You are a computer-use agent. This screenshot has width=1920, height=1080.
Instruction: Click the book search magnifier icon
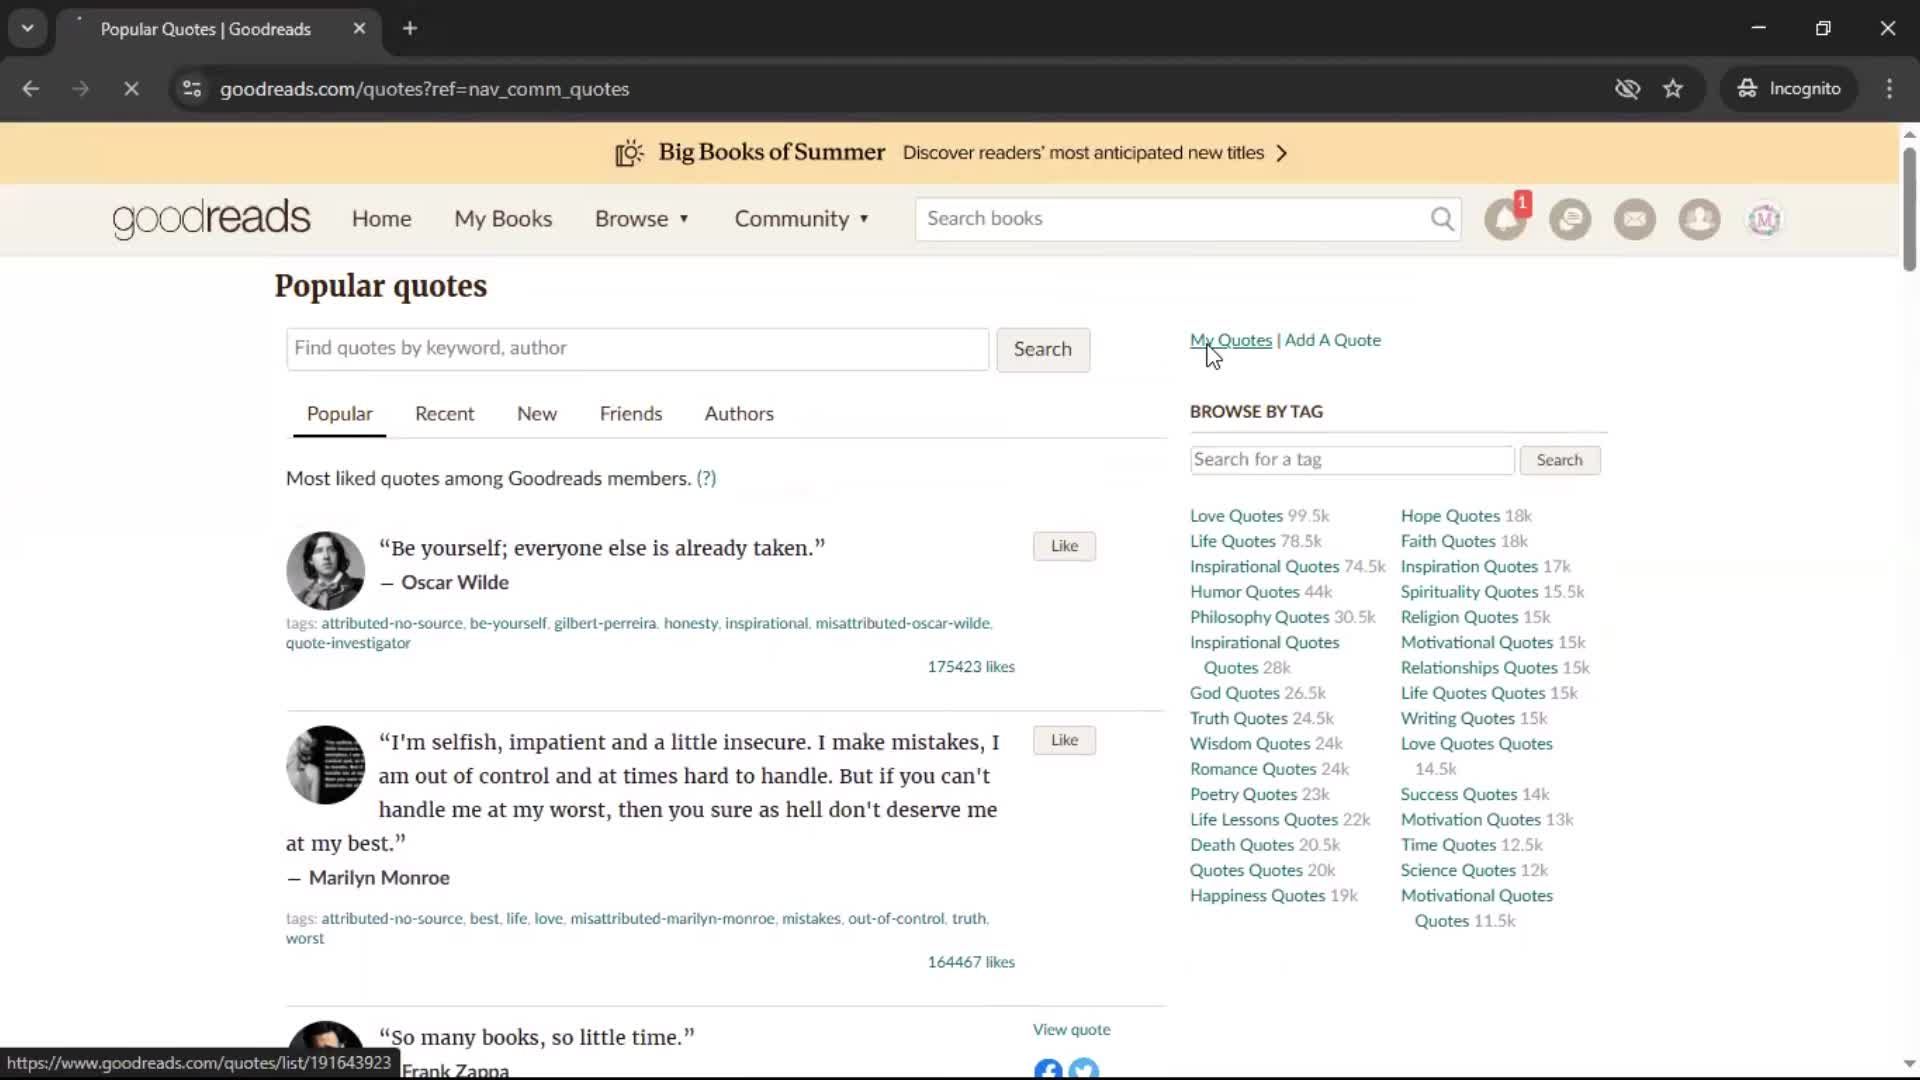click(x=1442, y=219)
